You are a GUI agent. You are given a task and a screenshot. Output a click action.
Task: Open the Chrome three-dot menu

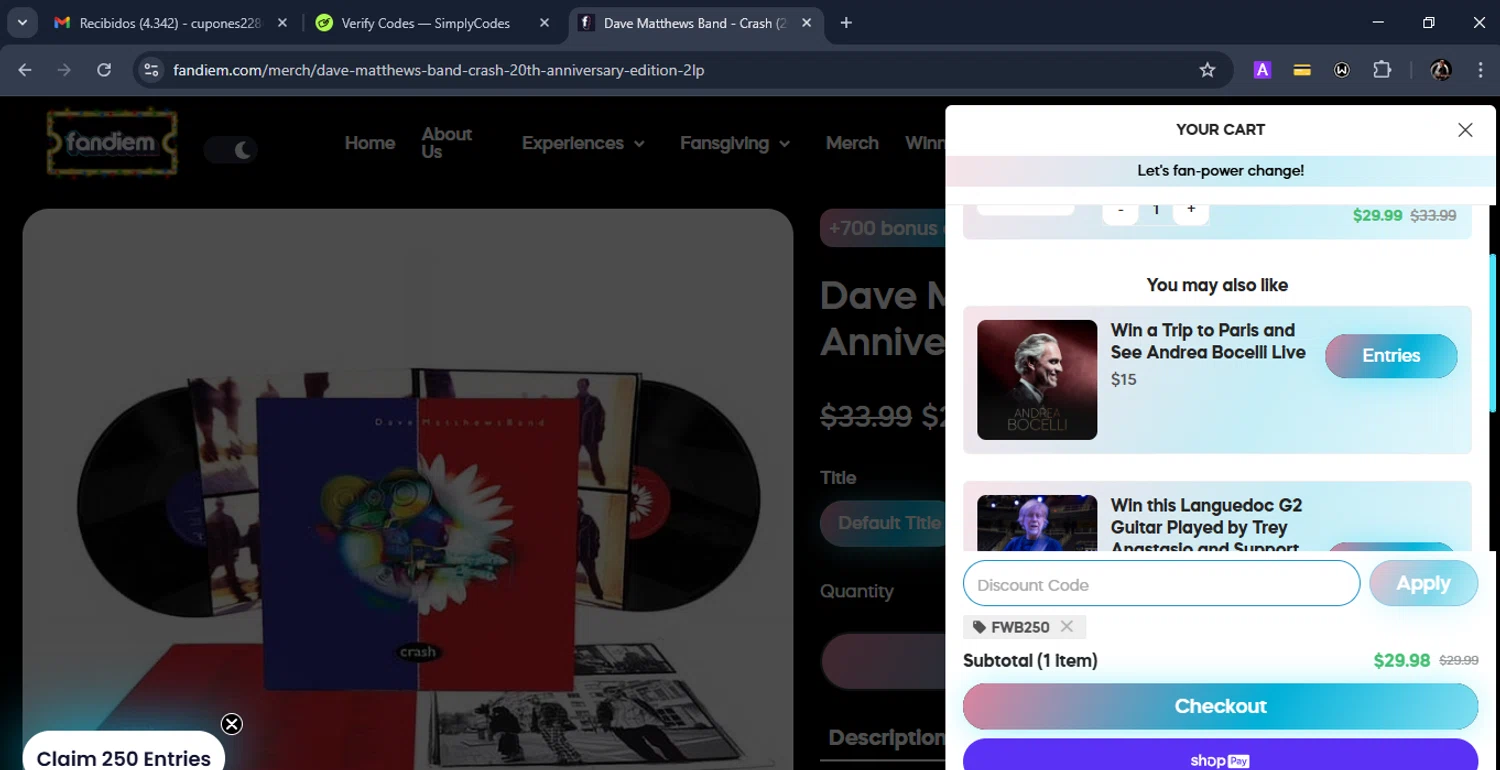tap(1480, 70)
